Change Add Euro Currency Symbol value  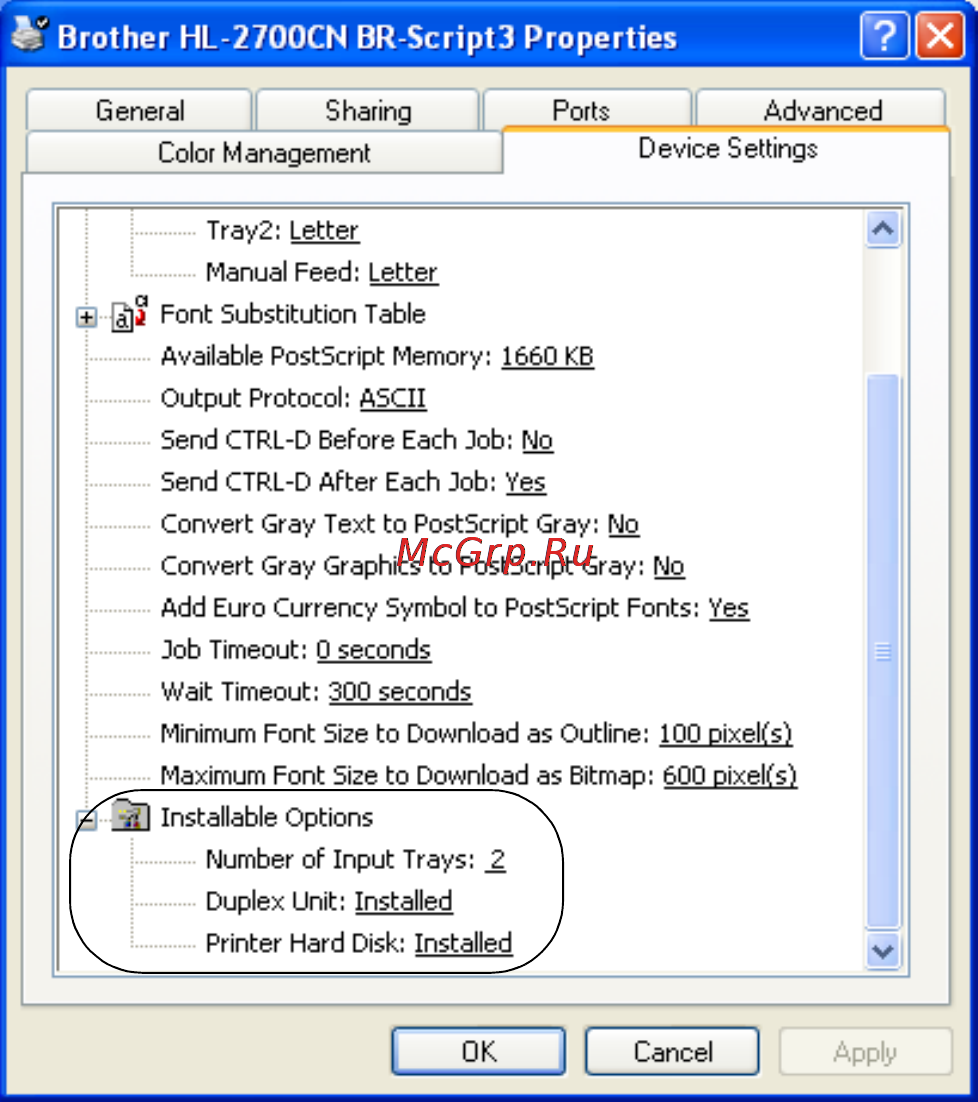729,608
